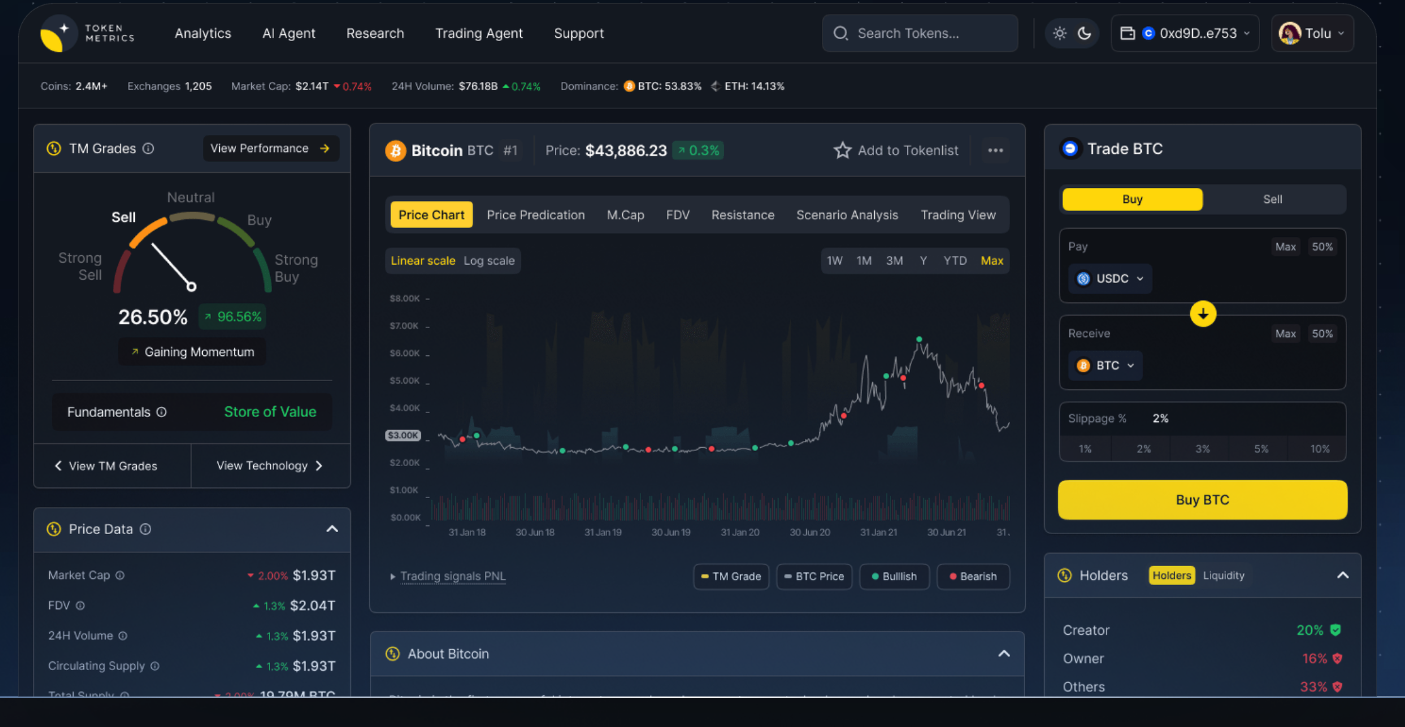Collapse the About Bitcoin section
The height and width of the screenshot is (727, 1405).
1004,654
